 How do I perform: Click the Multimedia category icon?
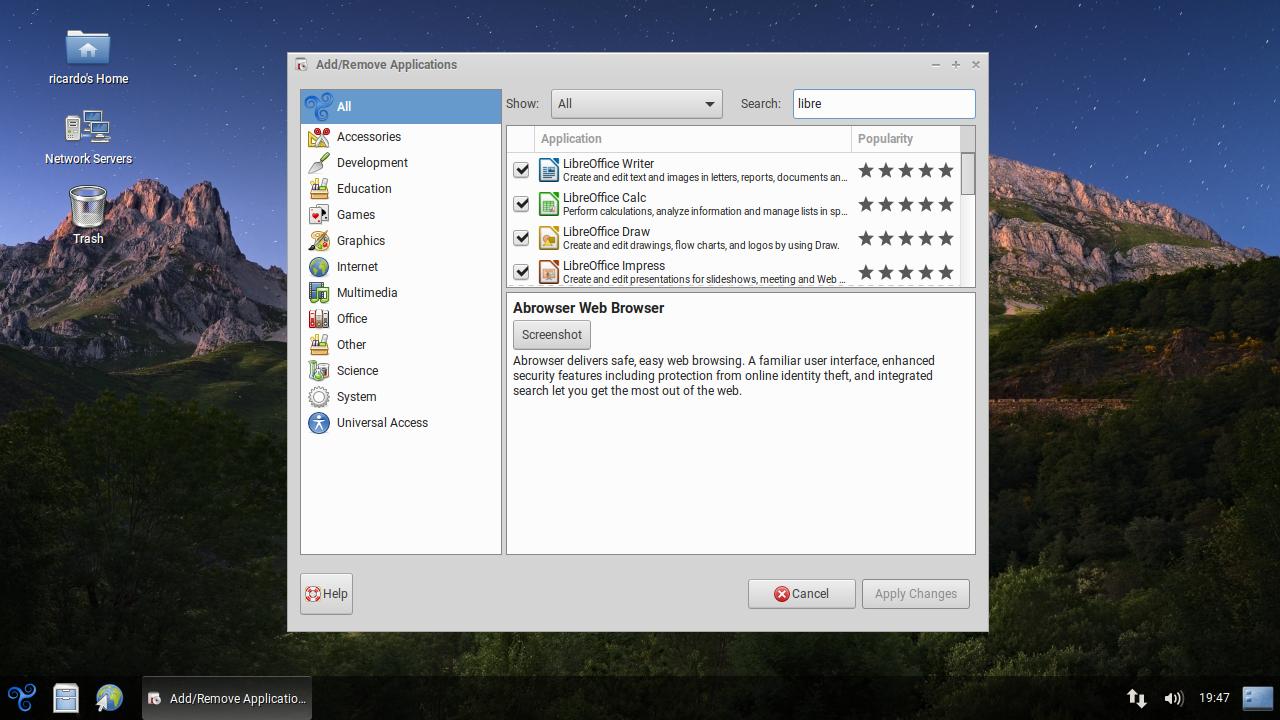click(x=319, y=293)
